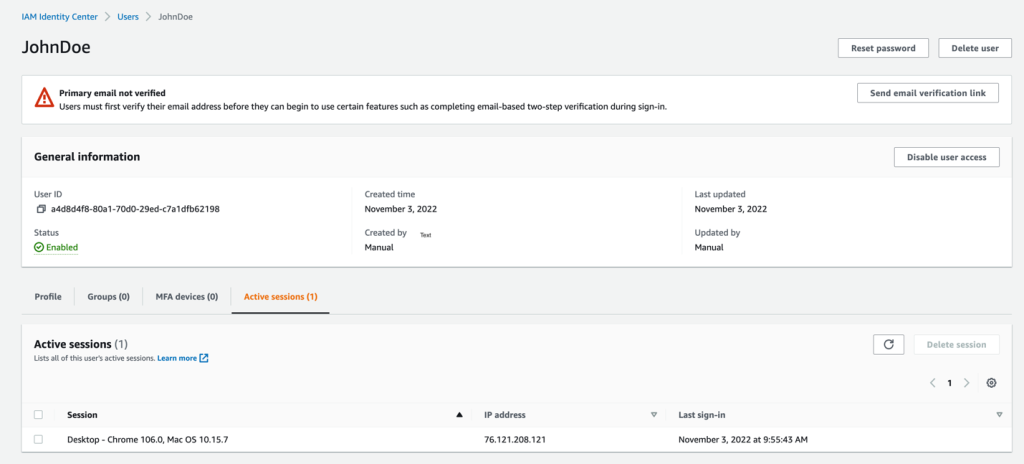Viewport: 1024px width, 464px height.
Task: Click the General information heading
Action: pos(87,157)
